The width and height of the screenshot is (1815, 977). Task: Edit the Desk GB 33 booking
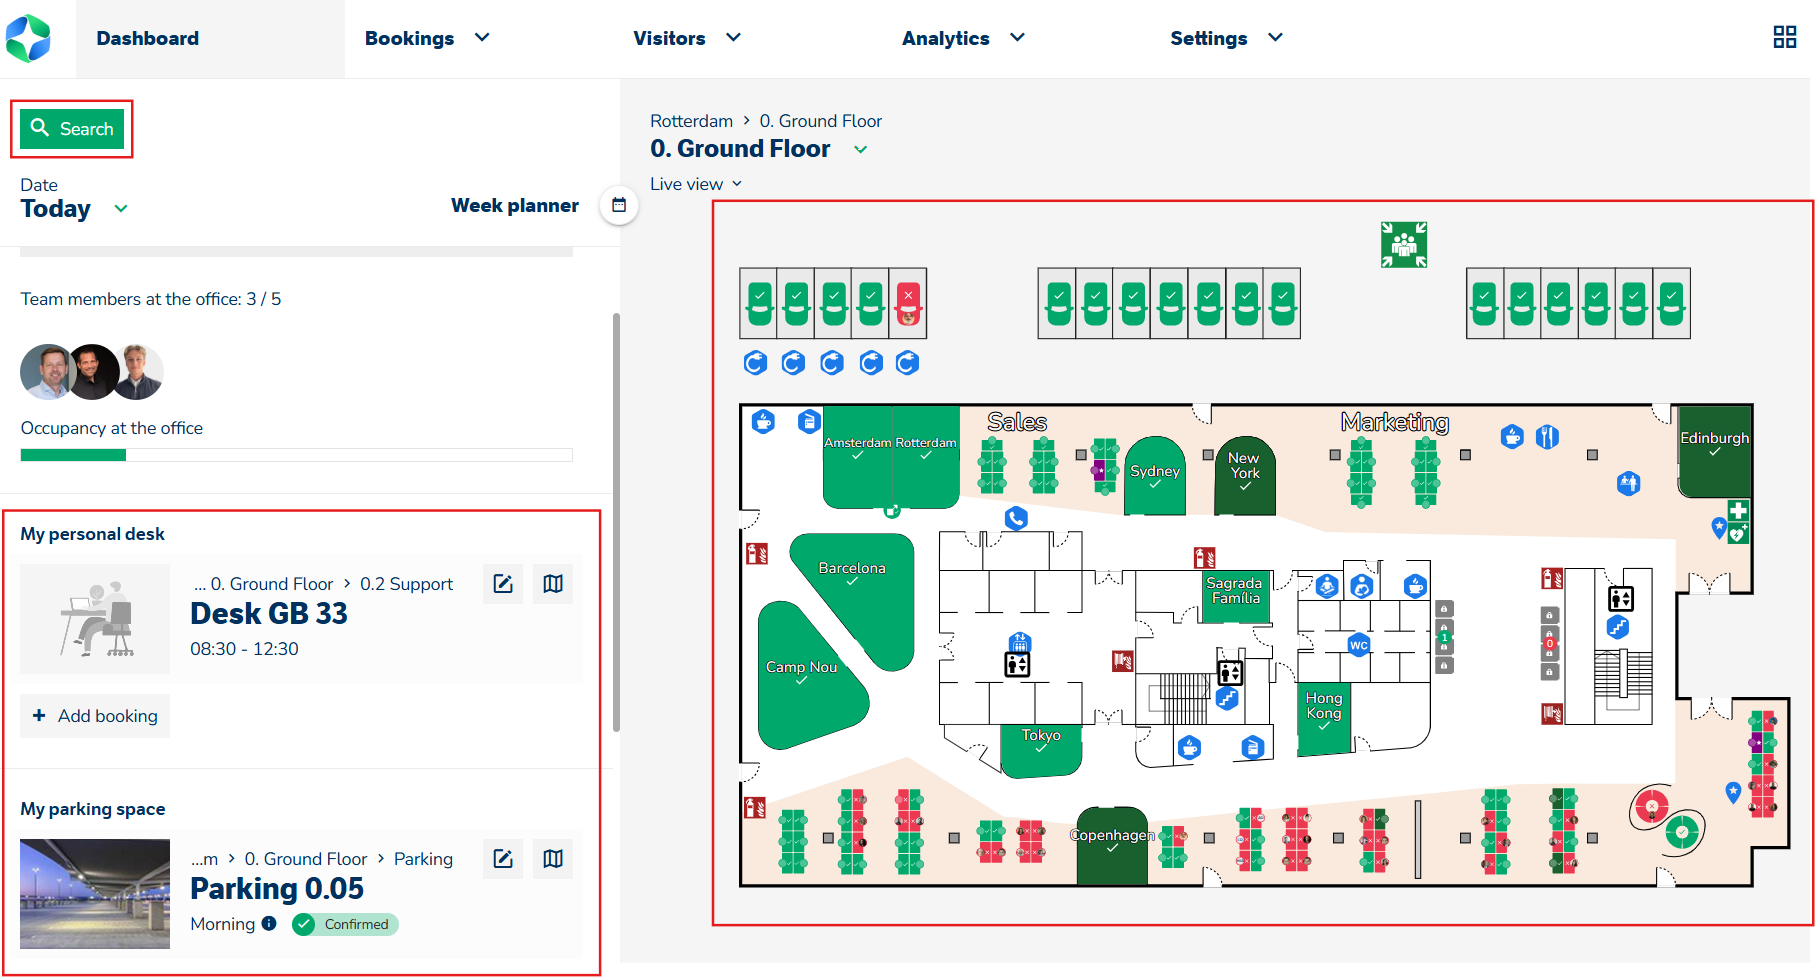[503, 584]
